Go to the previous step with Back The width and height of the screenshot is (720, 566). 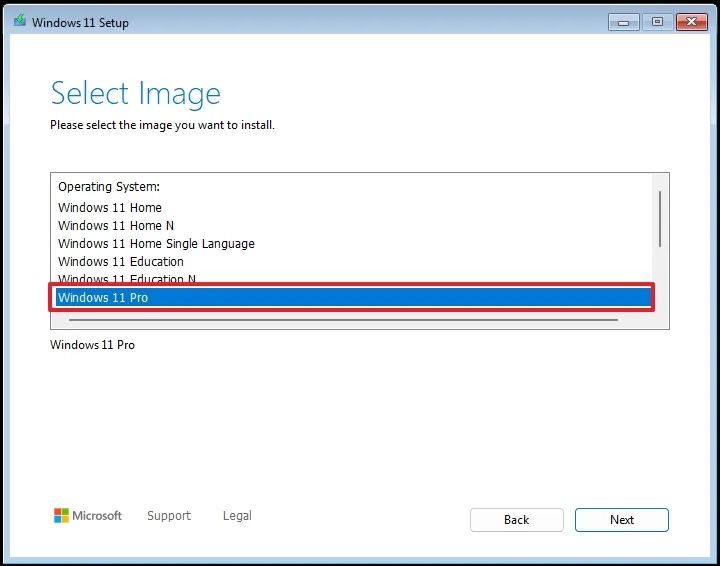click(516, 520)
